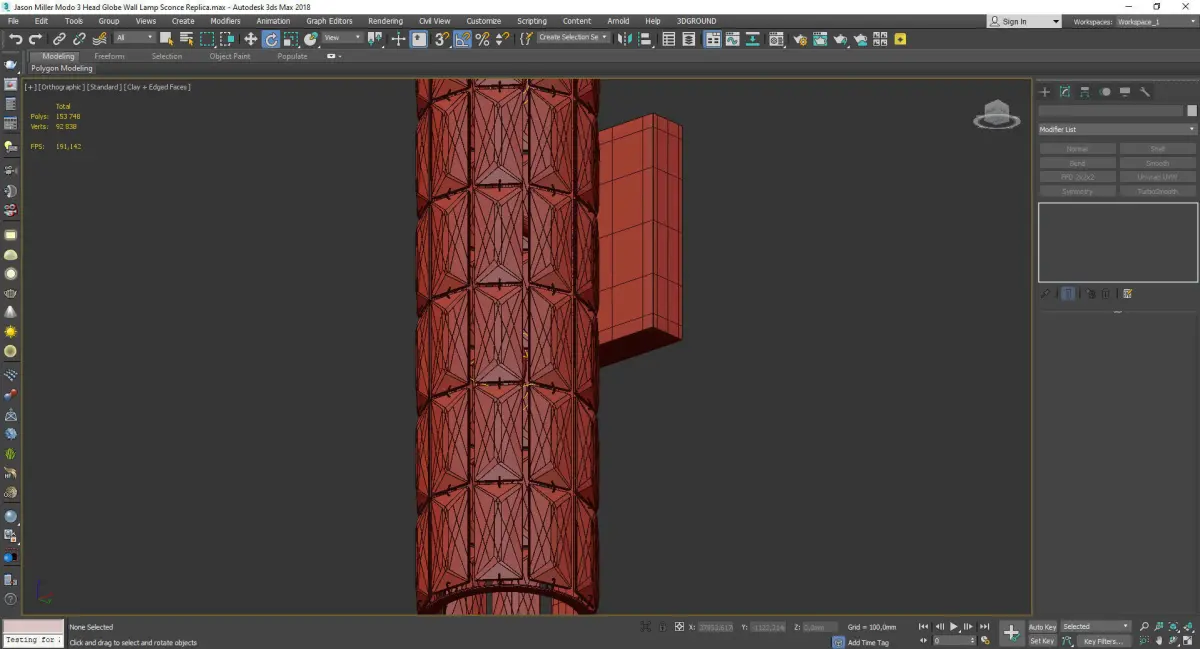Click the Add Time Tag label
1200x649 pixels.
(x=868, y=642)
